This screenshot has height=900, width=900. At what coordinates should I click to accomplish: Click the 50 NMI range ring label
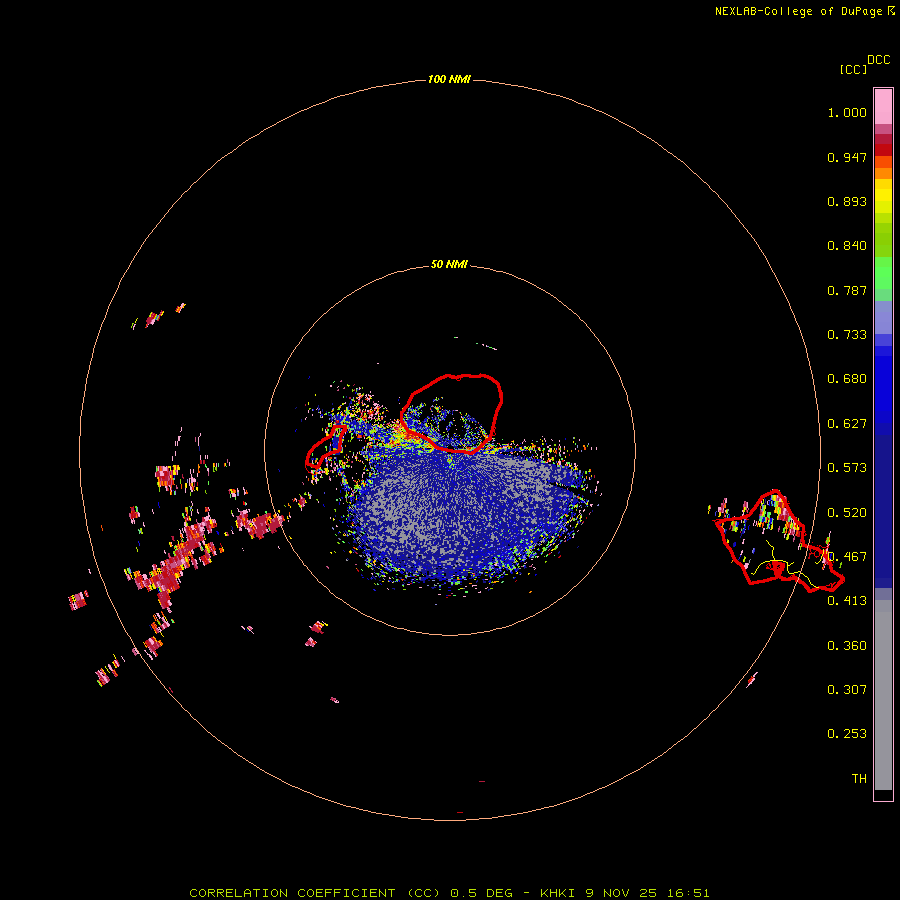(x=449, y=264)
